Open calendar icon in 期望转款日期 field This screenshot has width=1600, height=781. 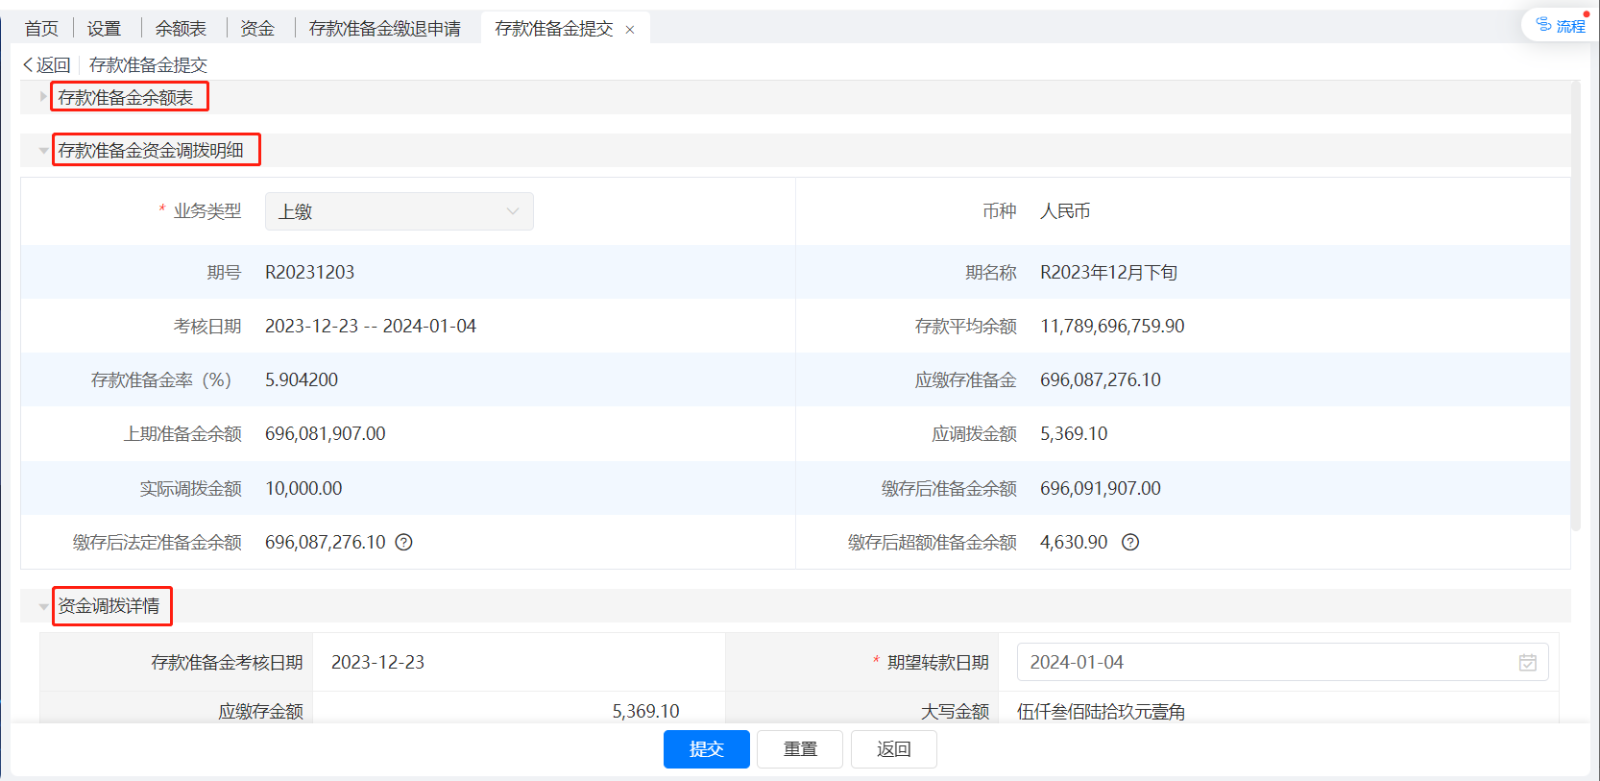pos(1527,662)
